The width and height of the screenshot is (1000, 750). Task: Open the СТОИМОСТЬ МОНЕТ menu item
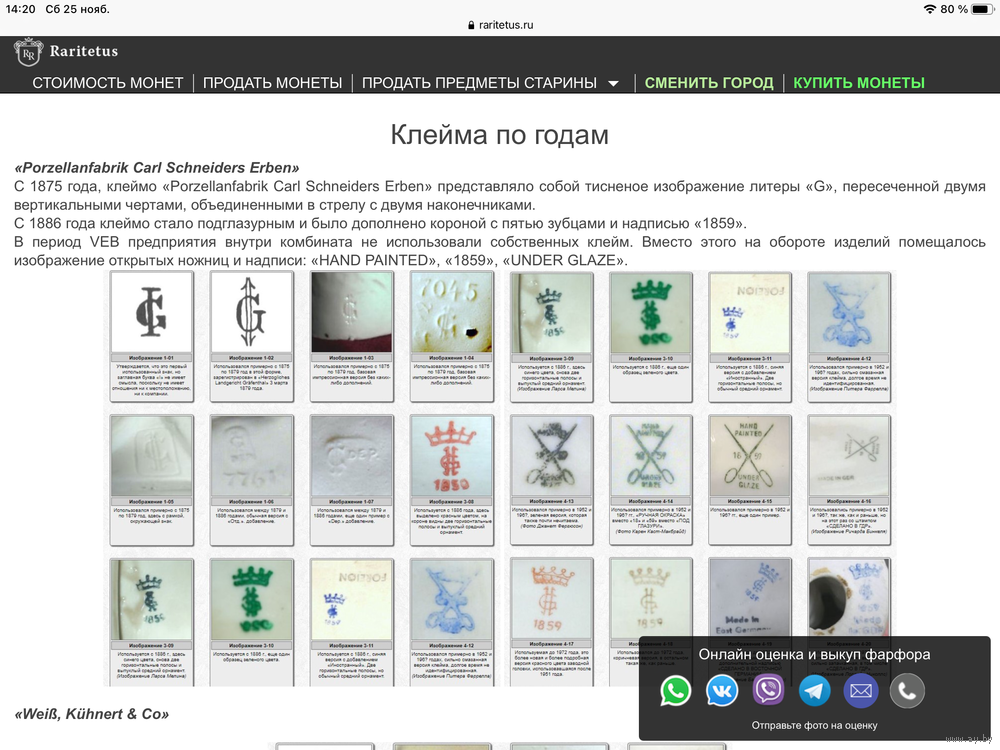(108, 83)
